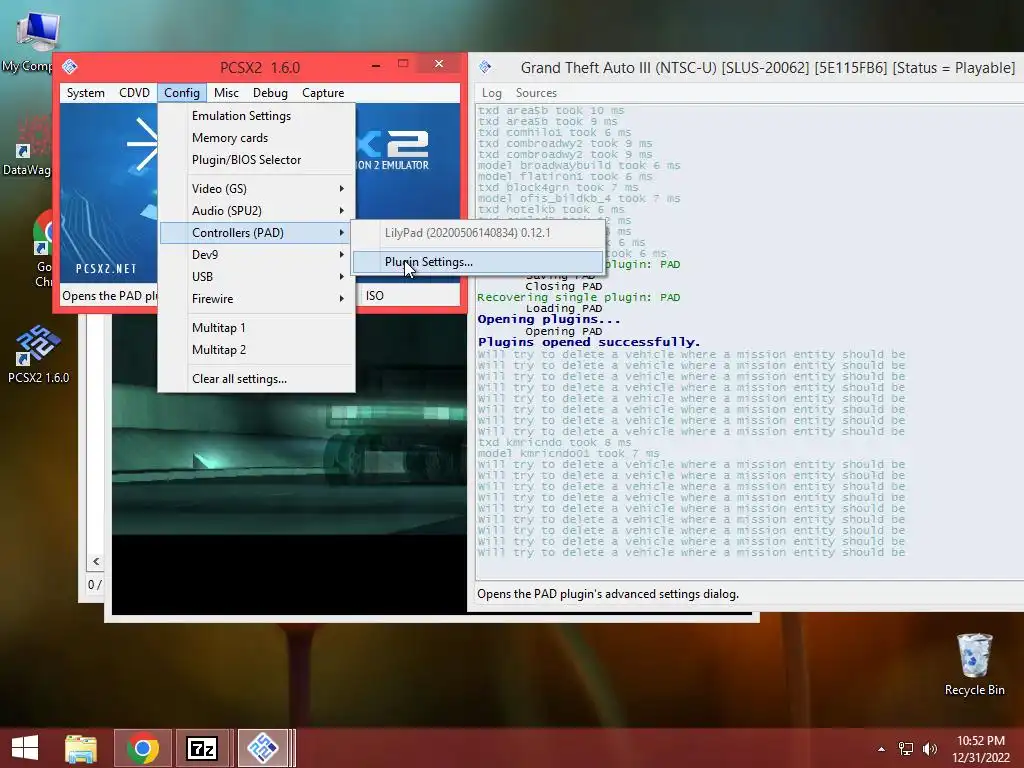
Task: Select the DataWag desktop shortcut
Action: click(x=28, y=147)
